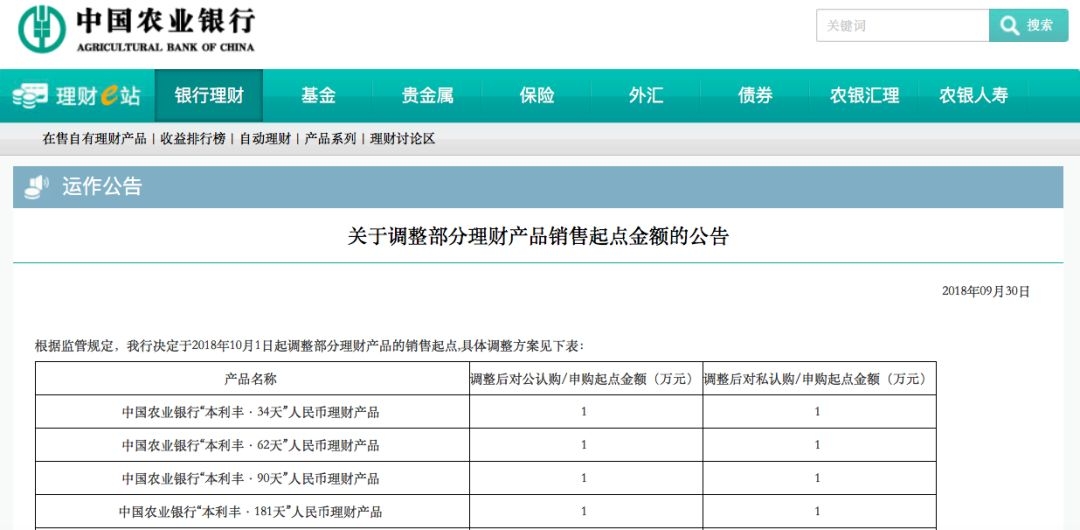The image size is (1080, 530).
Task: Click the 本利丰·34天 product row name
Action: click(x=251, y=412)
